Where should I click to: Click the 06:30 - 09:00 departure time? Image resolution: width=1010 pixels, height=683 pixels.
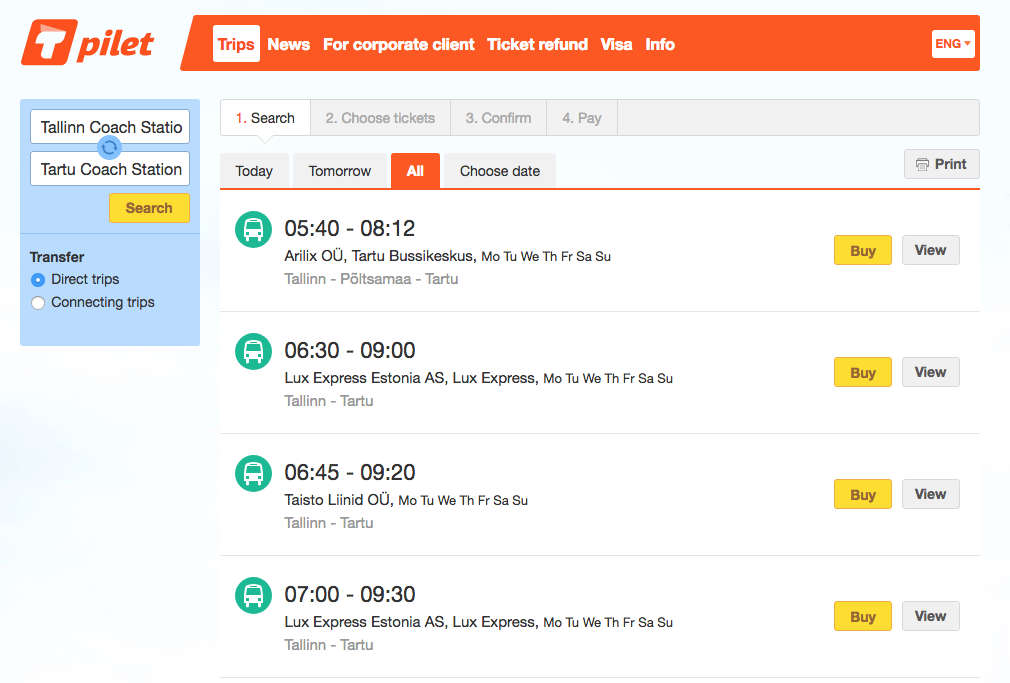350,351
